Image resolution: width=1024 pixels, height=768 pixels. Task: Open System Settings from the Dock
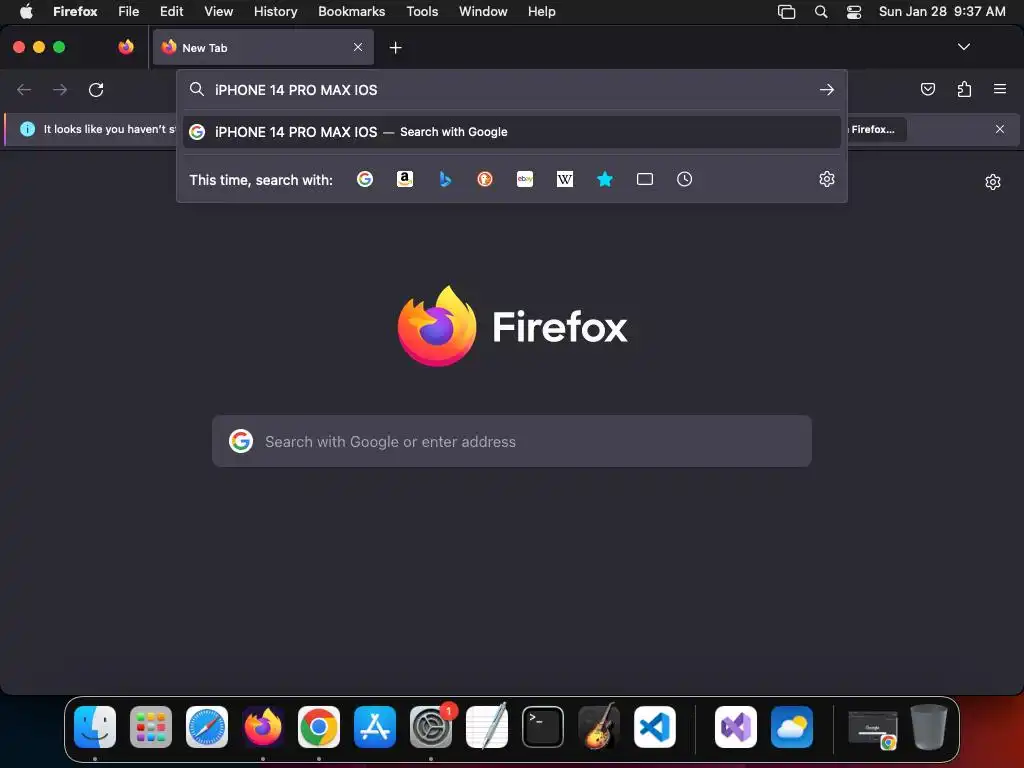431,727
